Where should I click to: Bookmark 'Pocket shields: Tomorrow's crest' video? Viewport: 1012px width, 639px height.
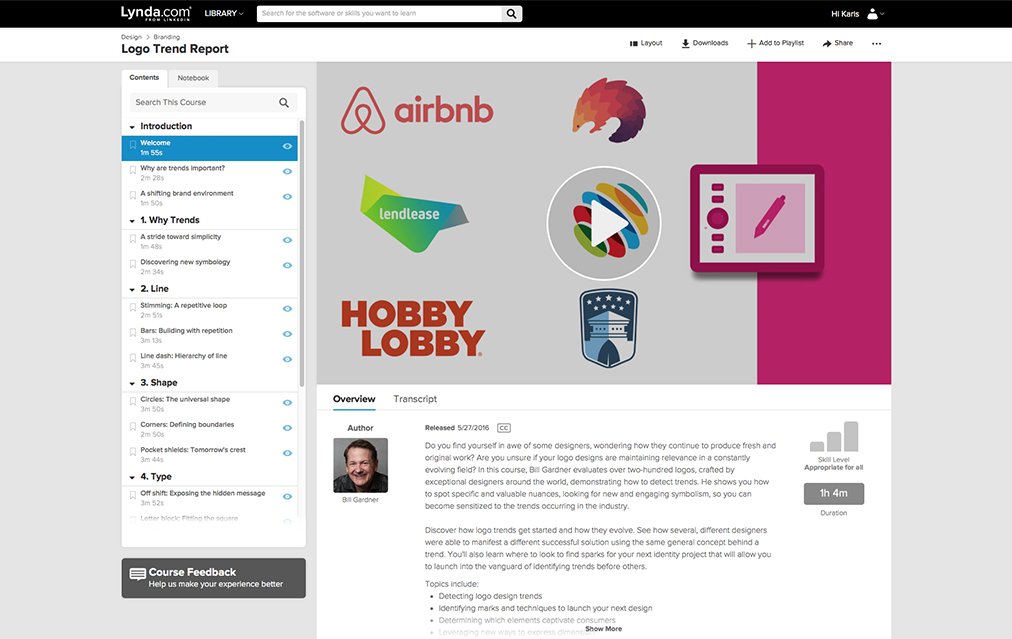click(133, 452)
